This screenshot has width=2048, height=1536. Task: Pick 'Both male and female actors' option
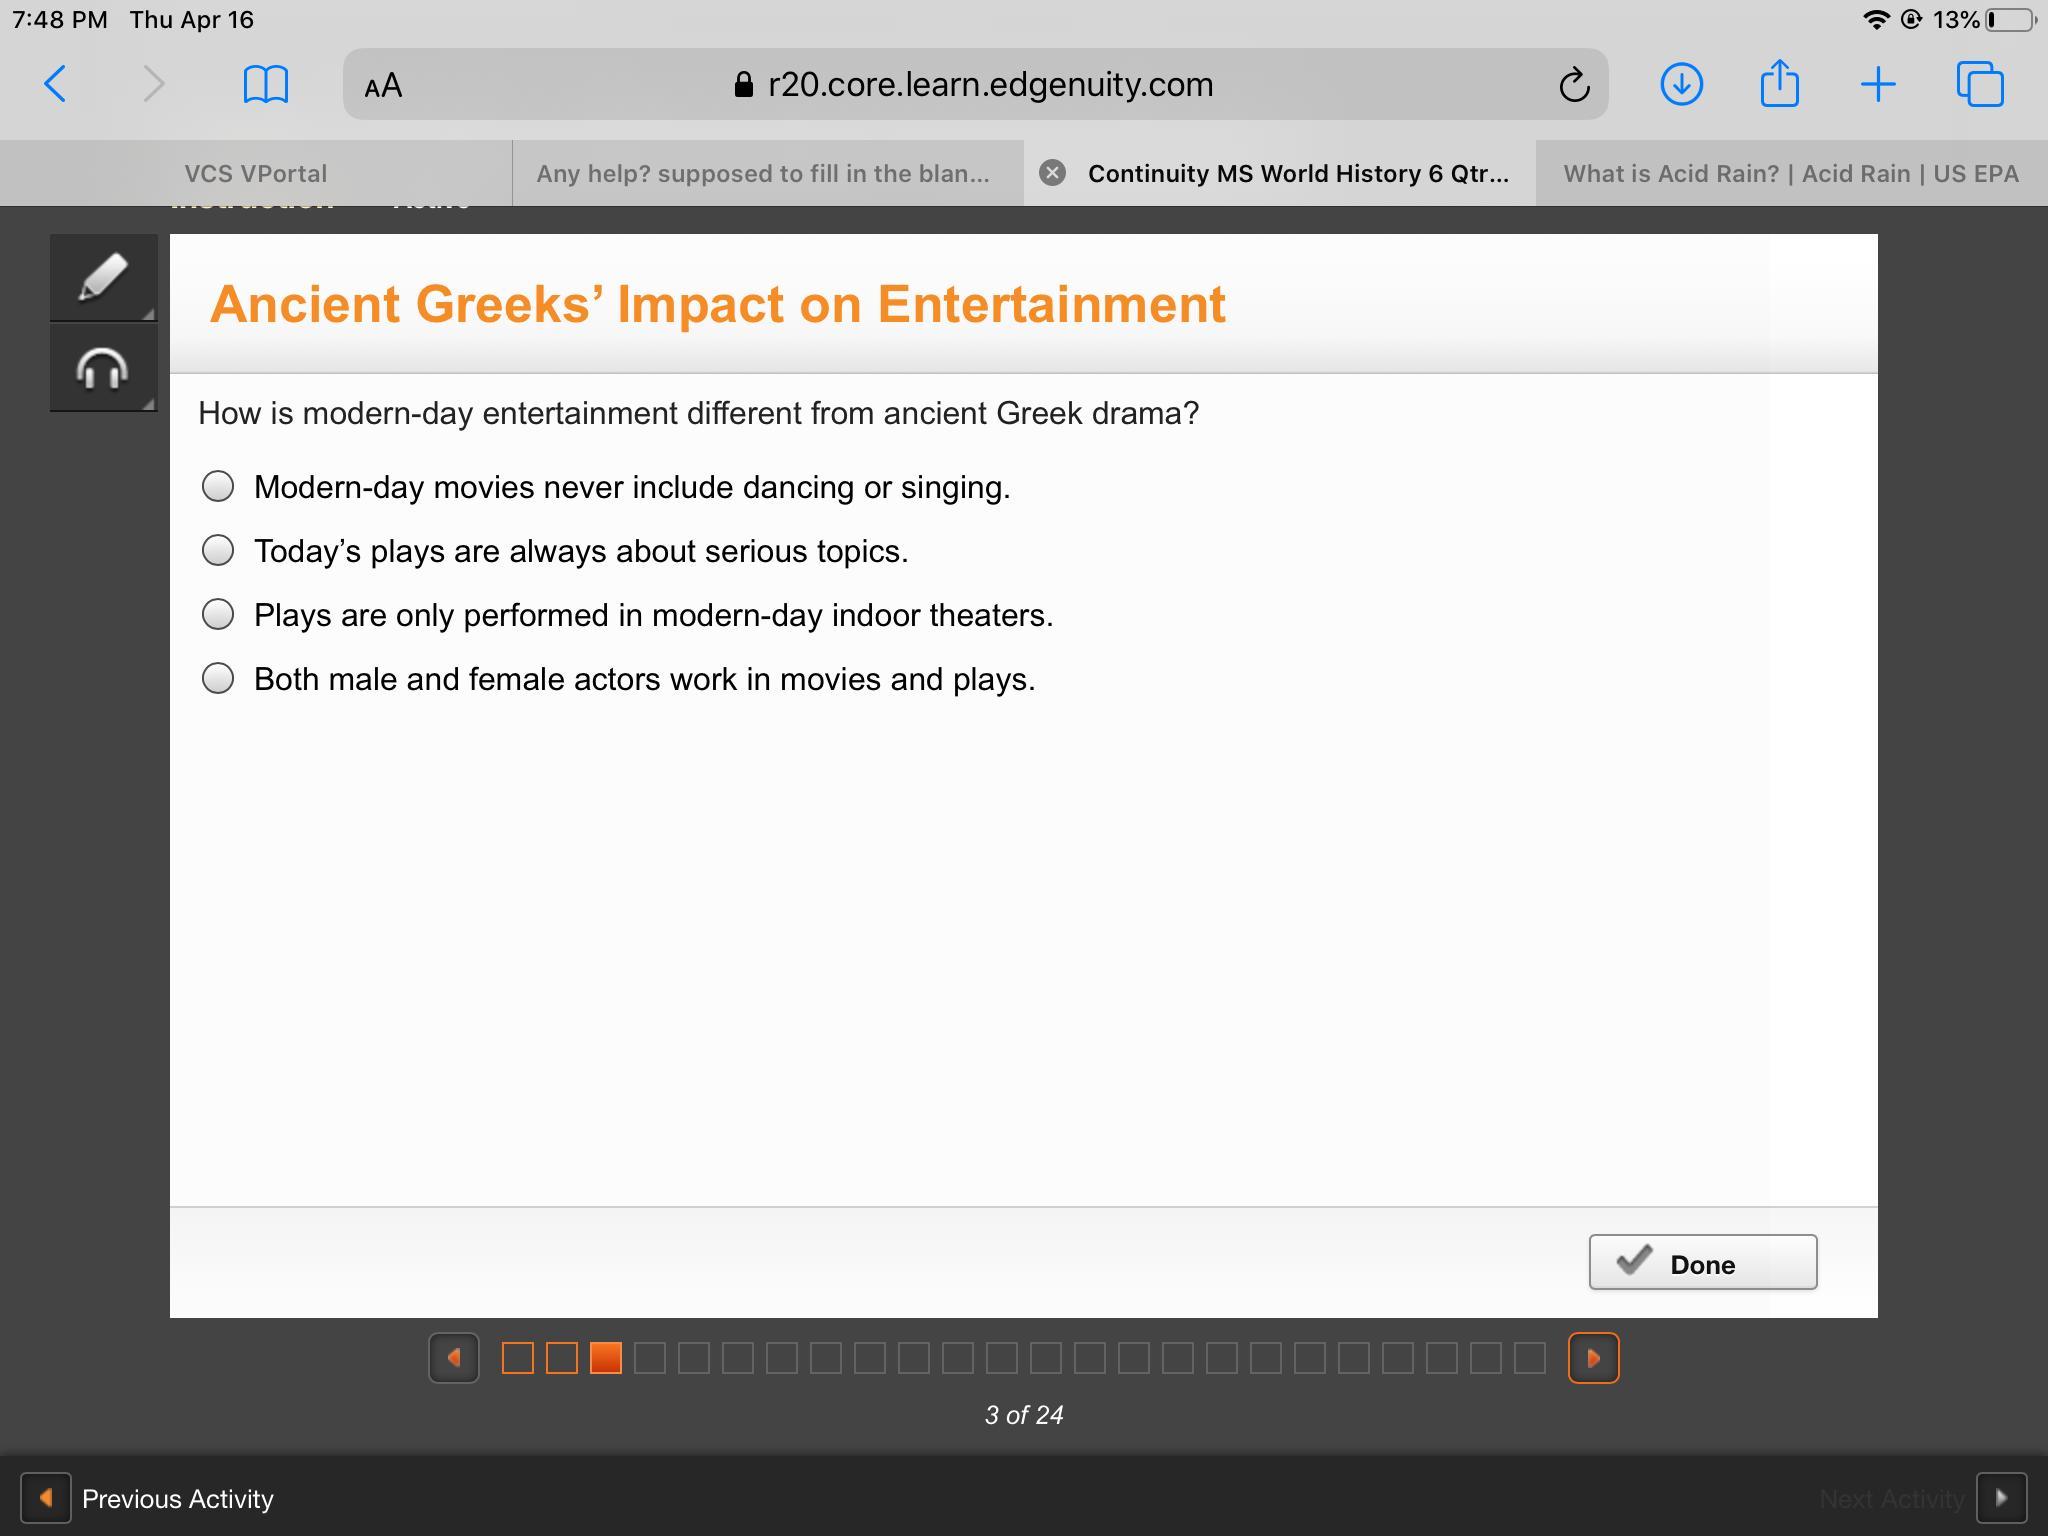tap(218, 679)
